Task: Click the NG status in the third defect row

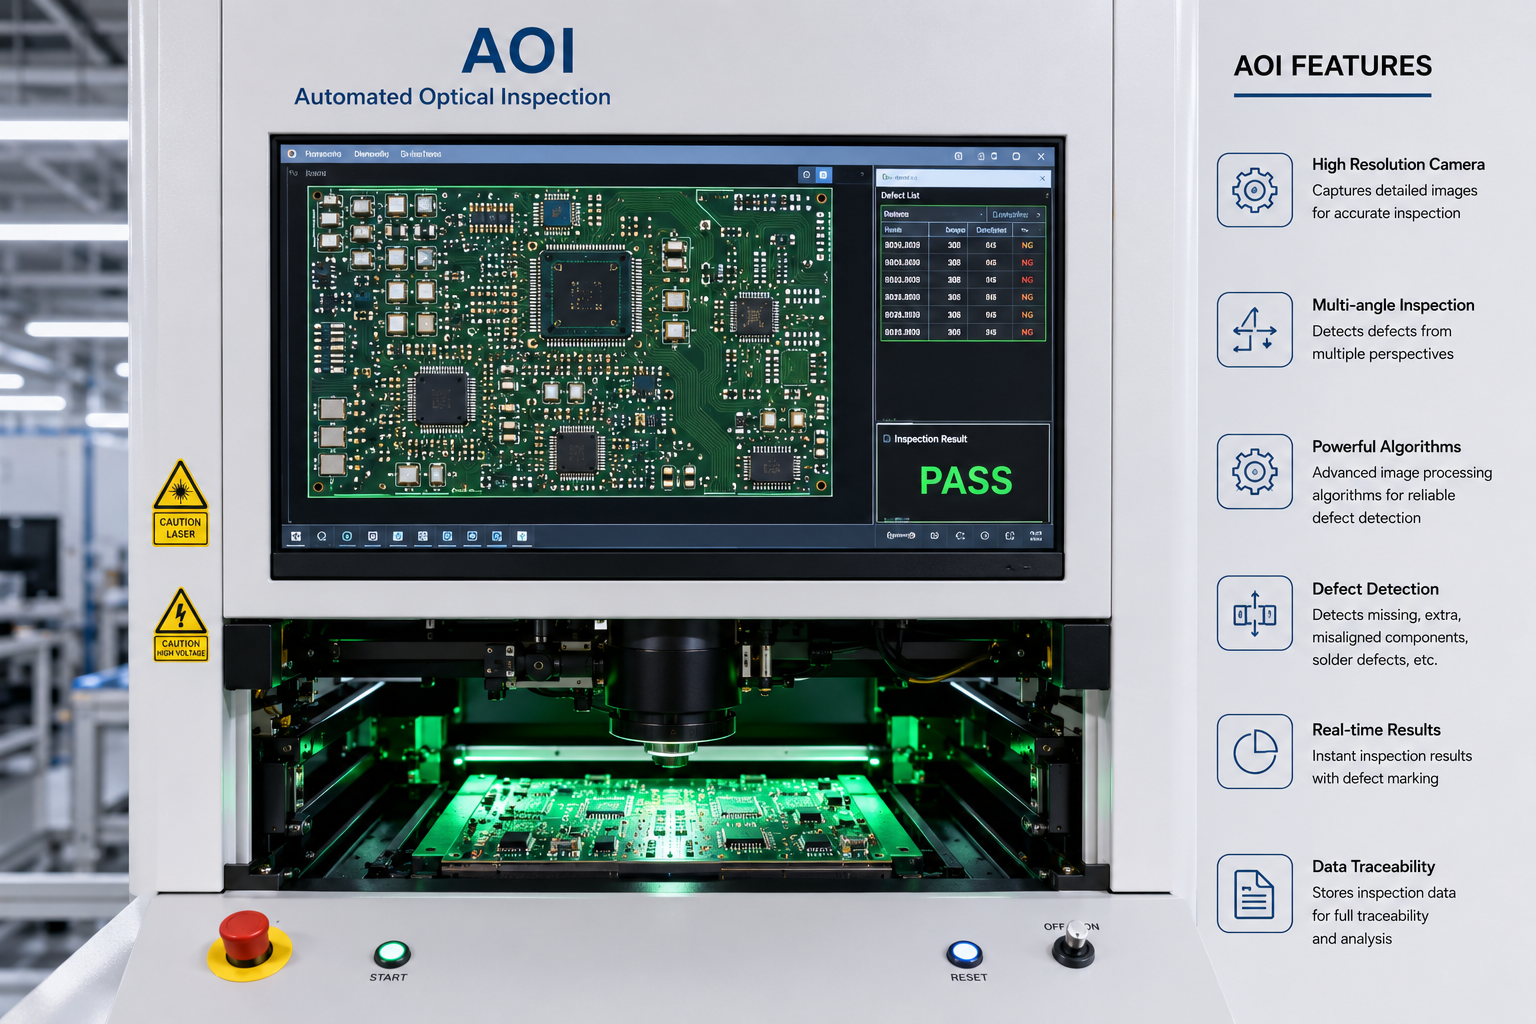Action: point(1027,280)
